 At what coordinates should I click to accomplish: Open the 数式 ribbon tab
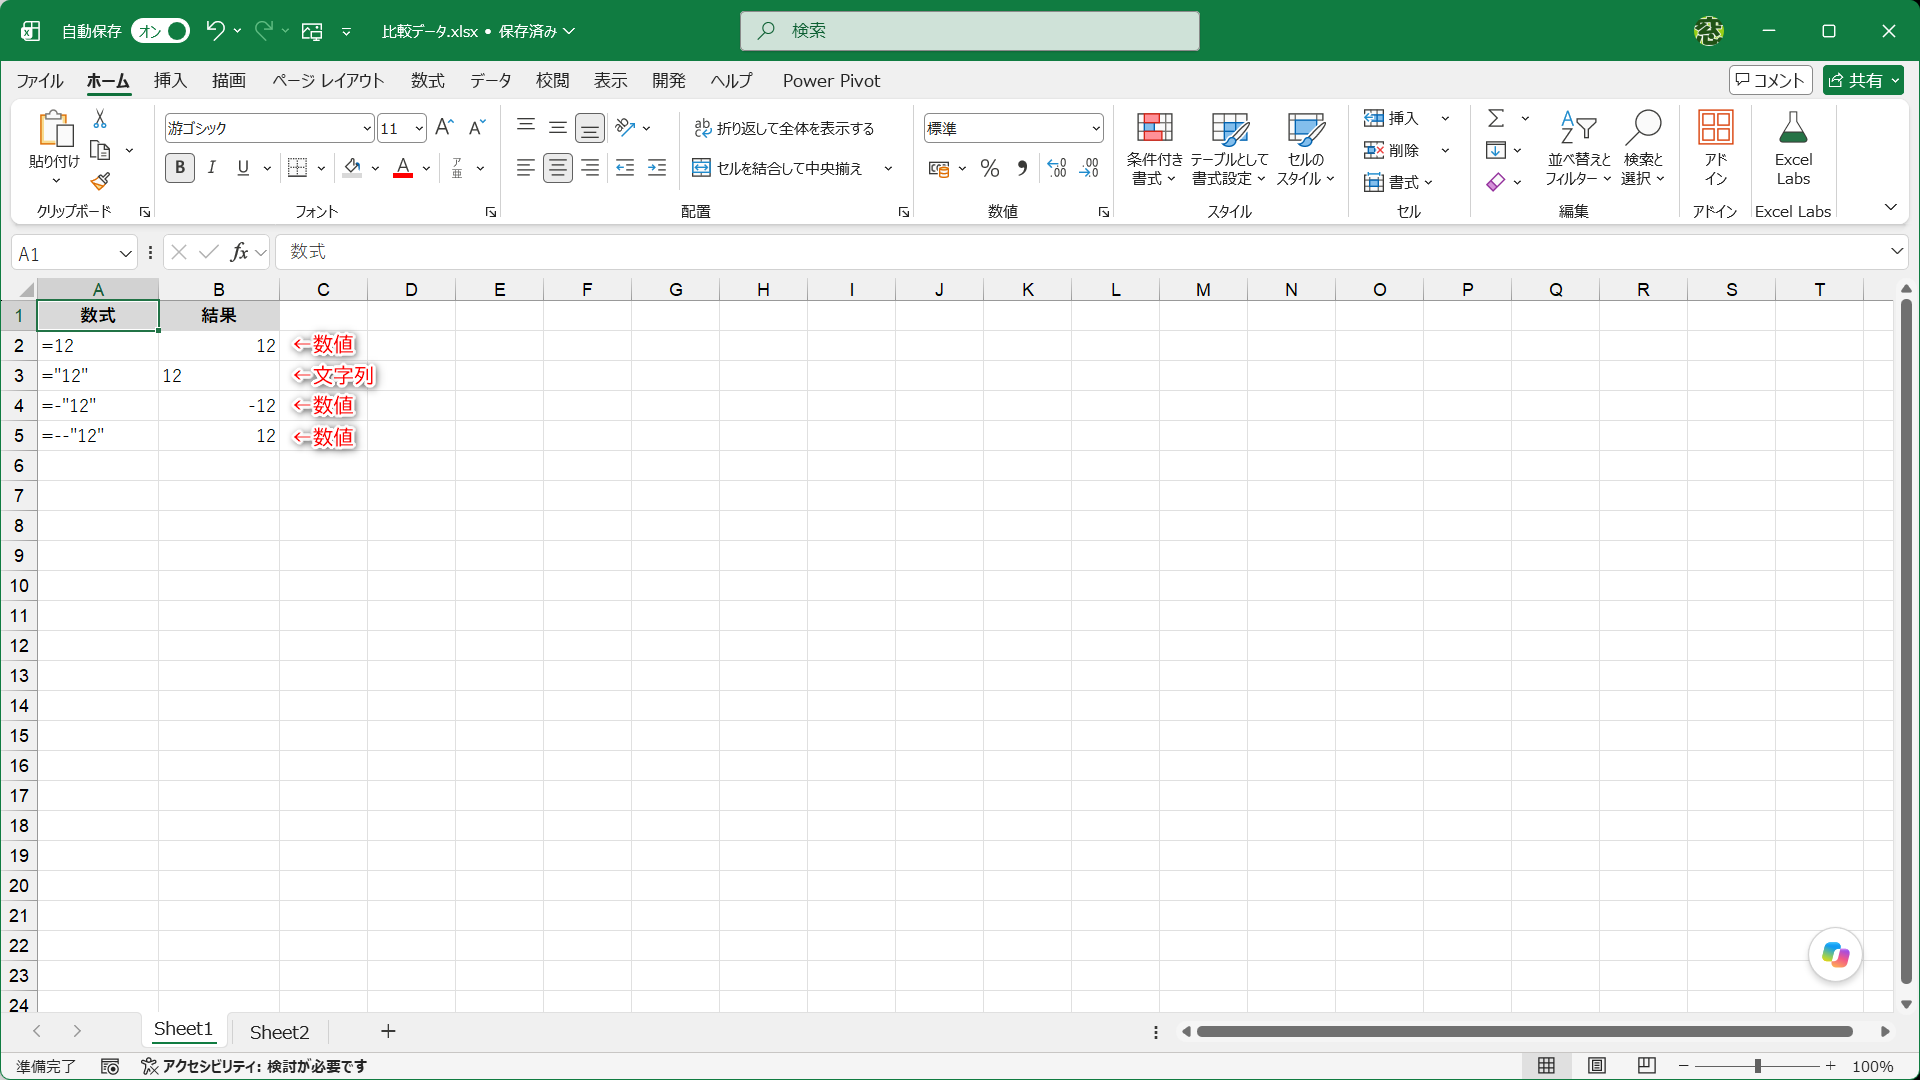428,81
